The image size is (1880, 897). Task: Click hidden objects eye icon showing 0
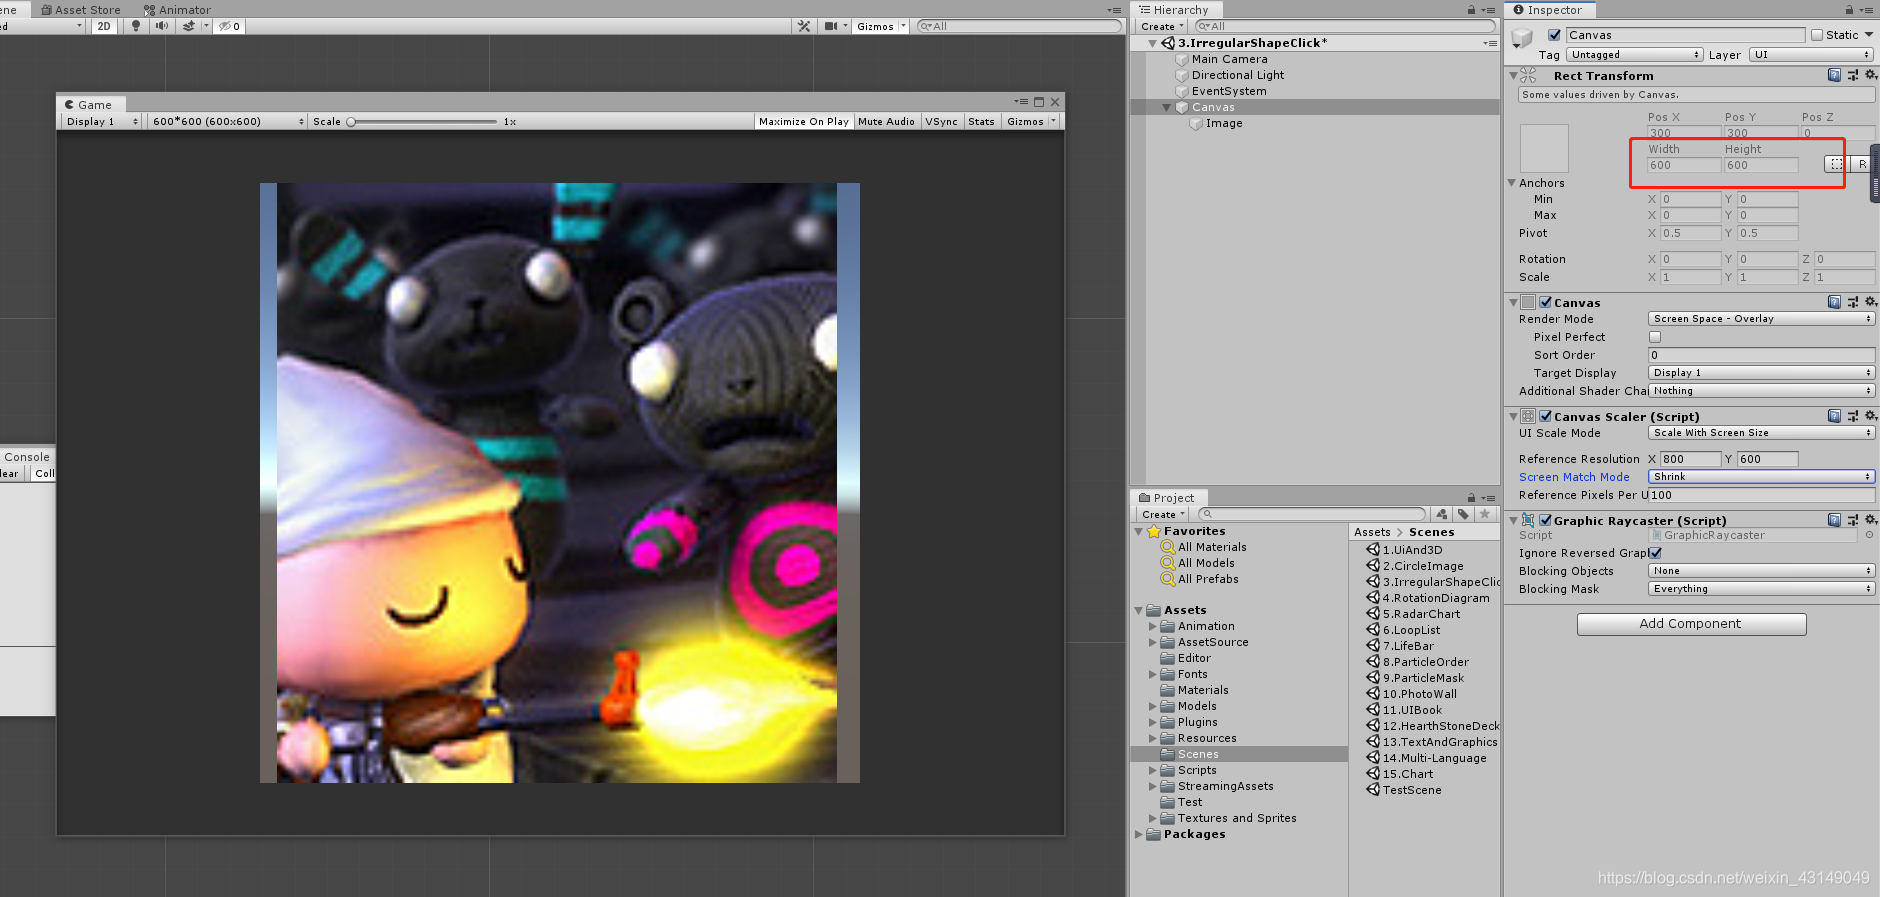point(229,26)
